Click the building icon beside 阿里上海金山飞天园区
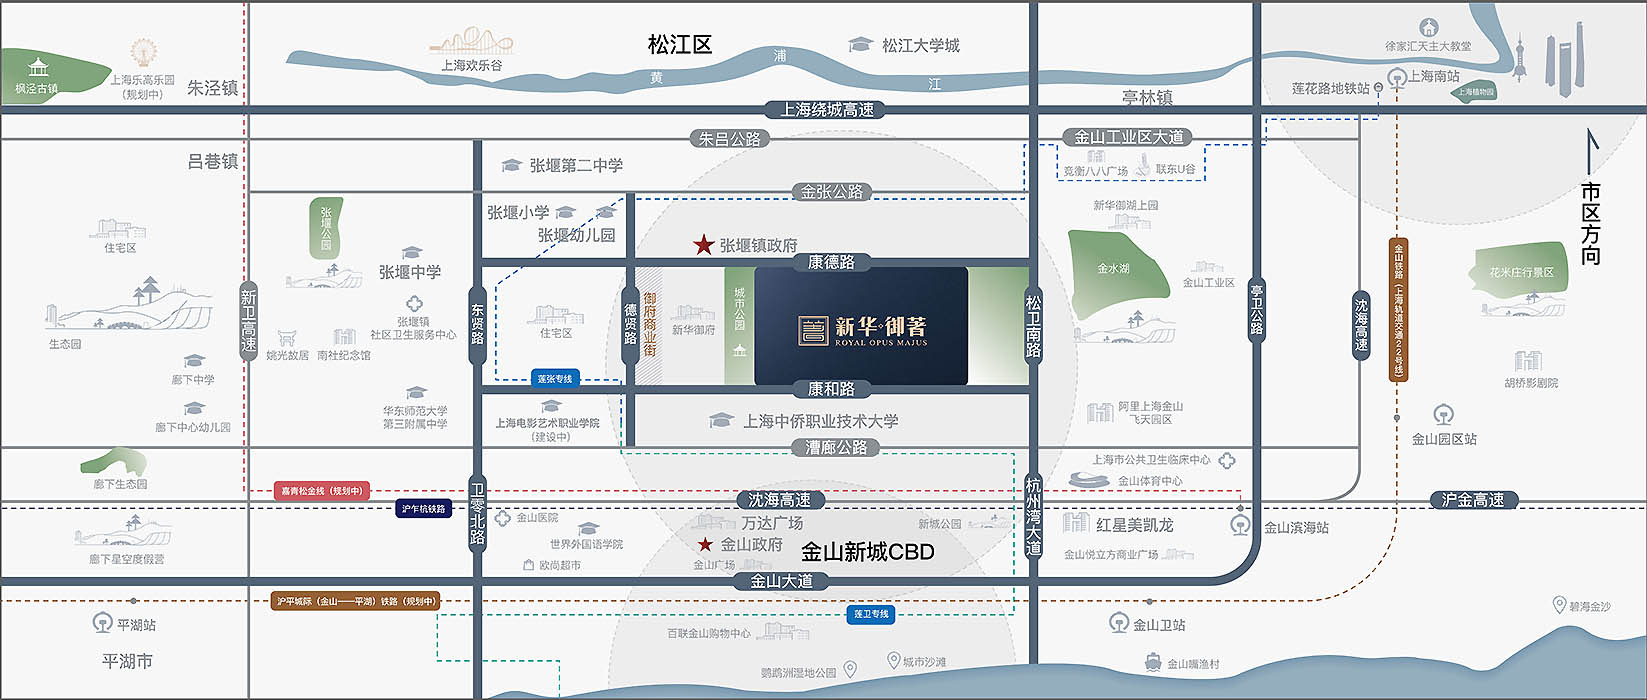Viewport: 1647px width, 700px height. (x=1100, y=411)
